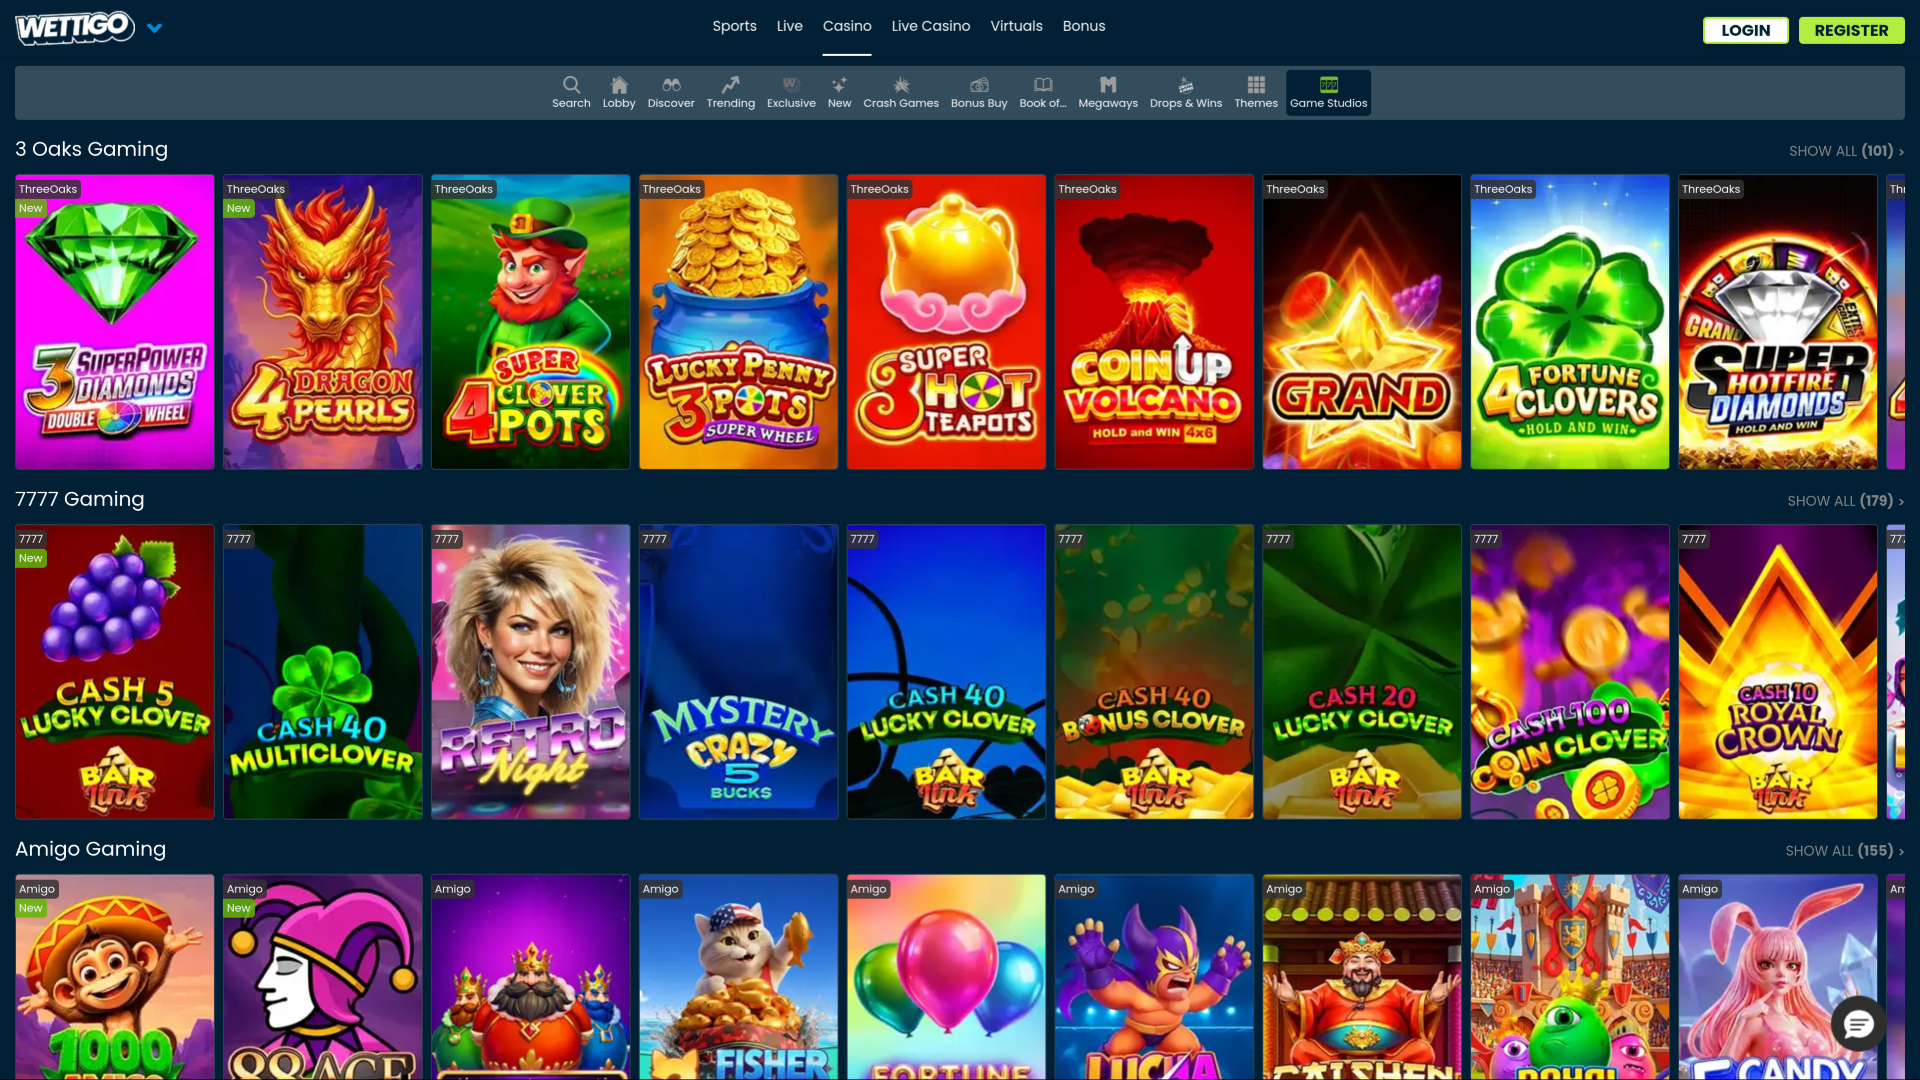Expand the dropdown arrow beside Wettigo logo

coord(154,28)
